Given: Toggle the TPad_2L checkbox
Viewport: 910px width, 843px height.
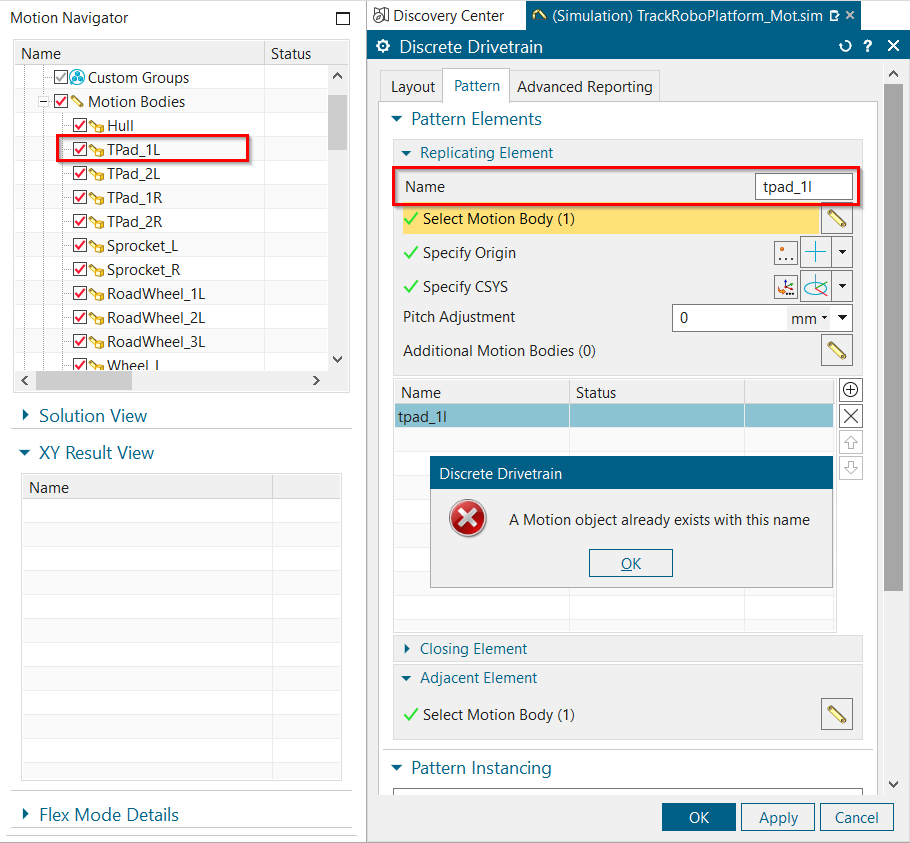Looking at the screenshot, I should (80, 174).
